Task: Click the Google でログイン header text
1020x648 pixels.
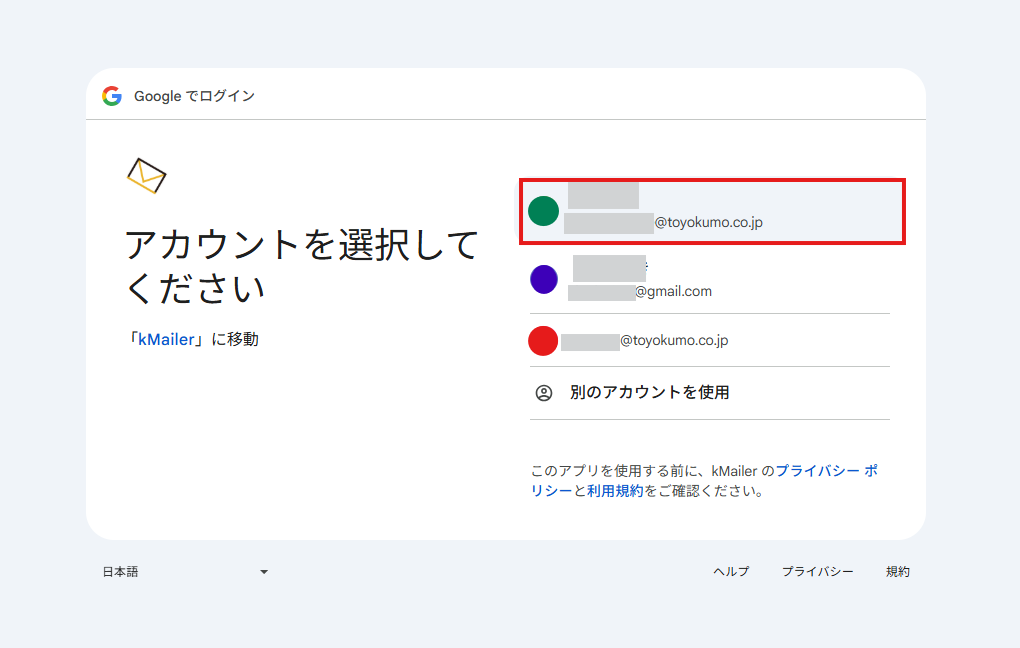Action: tap(194, 96)
